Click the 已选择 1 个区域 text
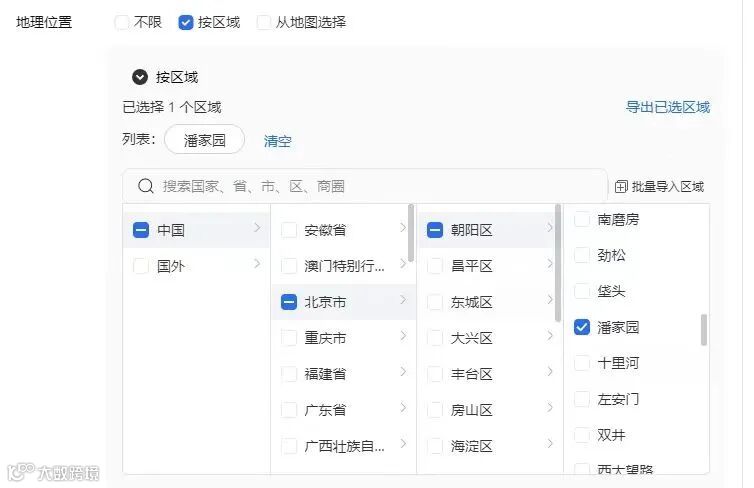The width and height of the screenshot is (754, 488). (172, 107)
